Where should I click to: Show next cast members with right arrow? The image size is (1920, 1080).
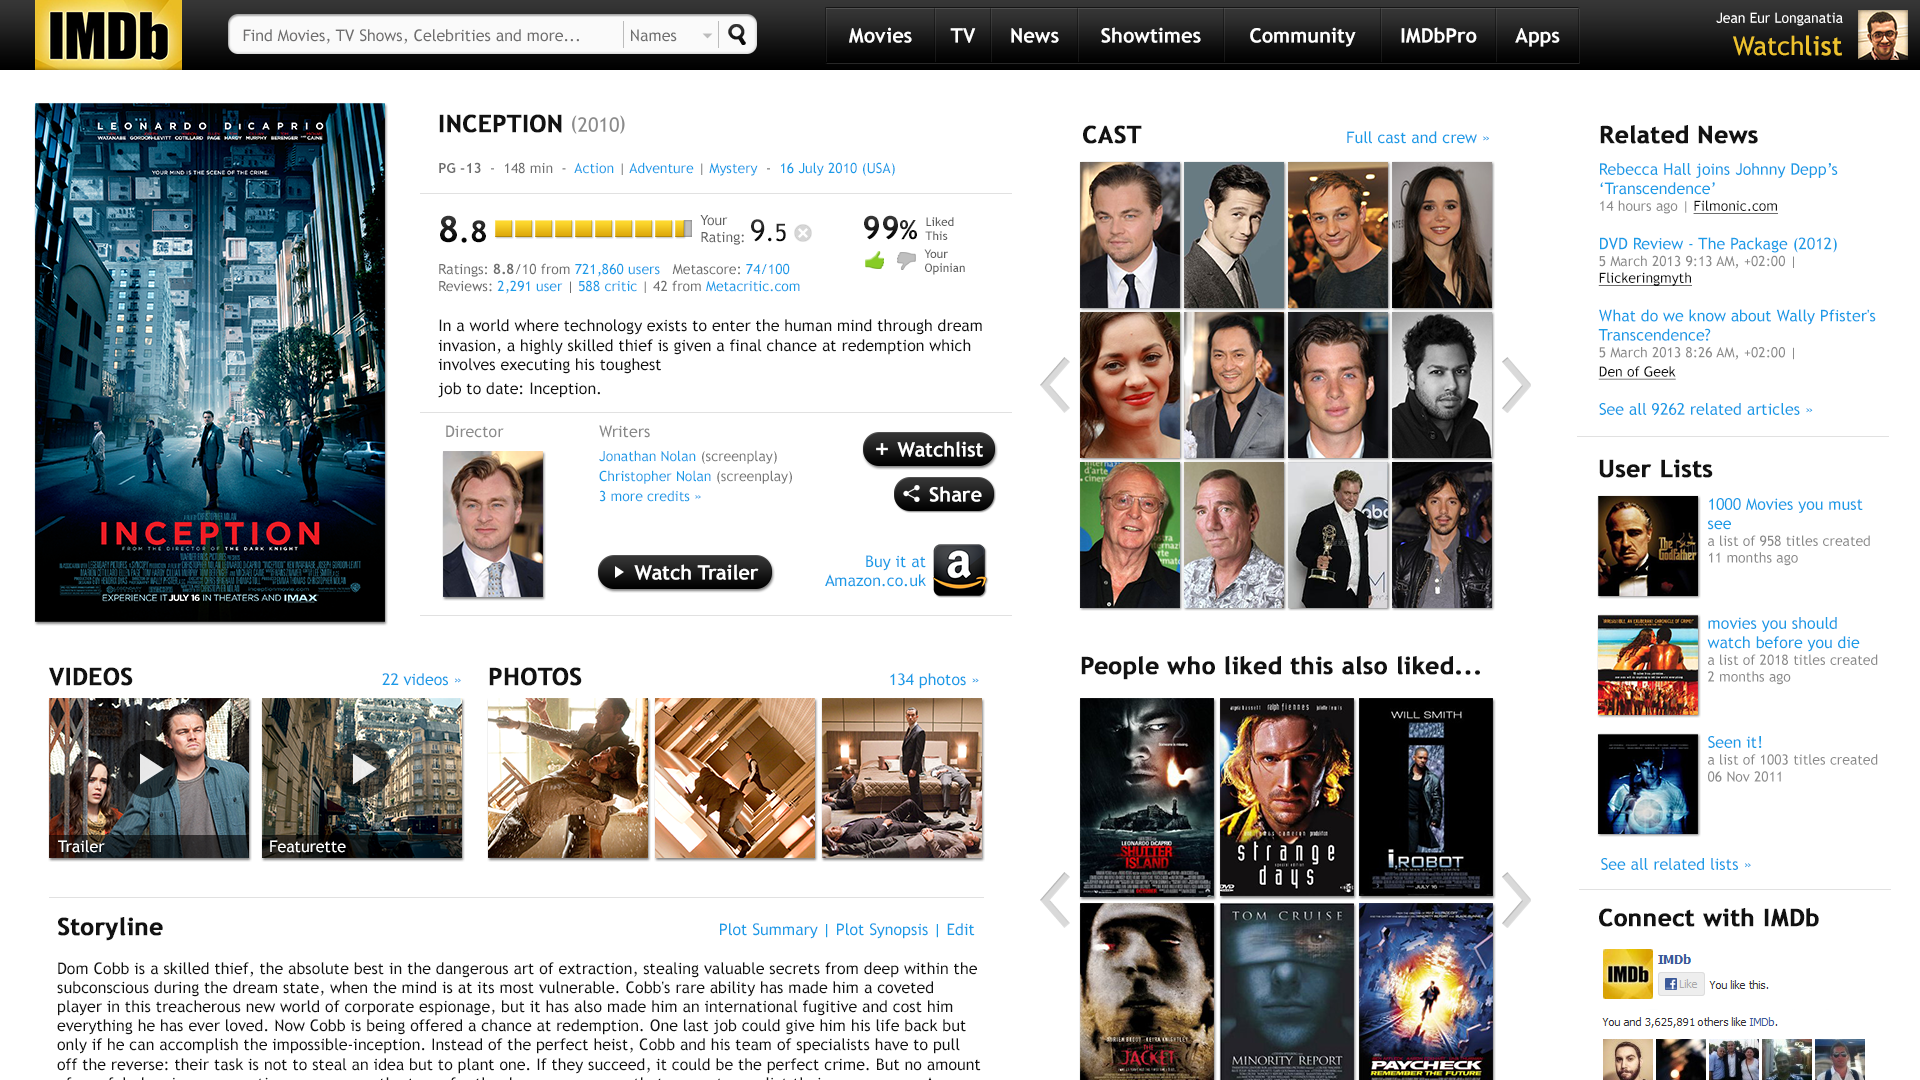pos(1516,384)
